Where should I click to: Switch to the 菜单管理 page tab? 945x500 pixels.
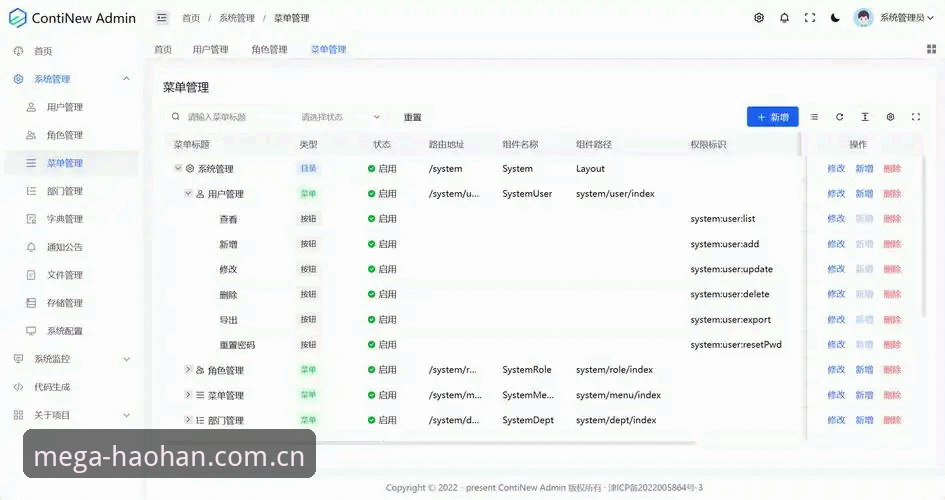[328, 49]
